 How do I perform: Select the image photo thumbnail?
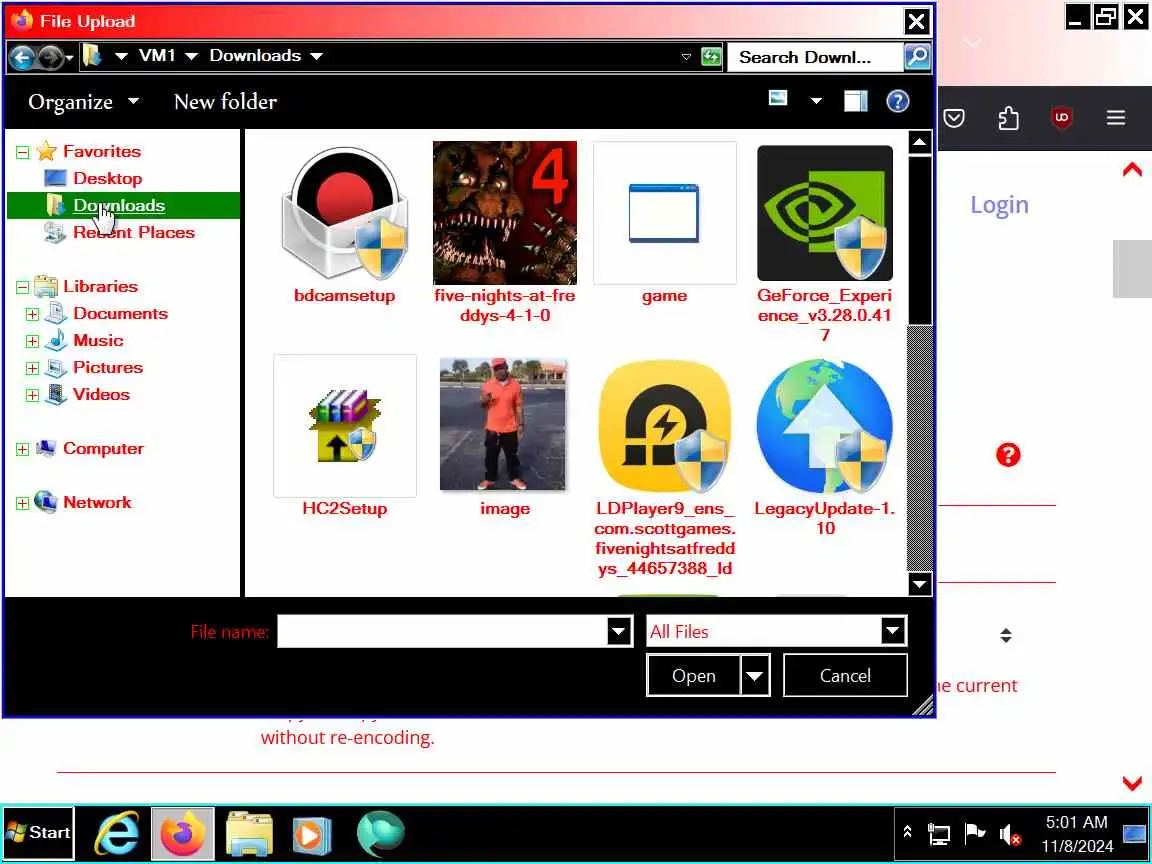click(504, 425)
